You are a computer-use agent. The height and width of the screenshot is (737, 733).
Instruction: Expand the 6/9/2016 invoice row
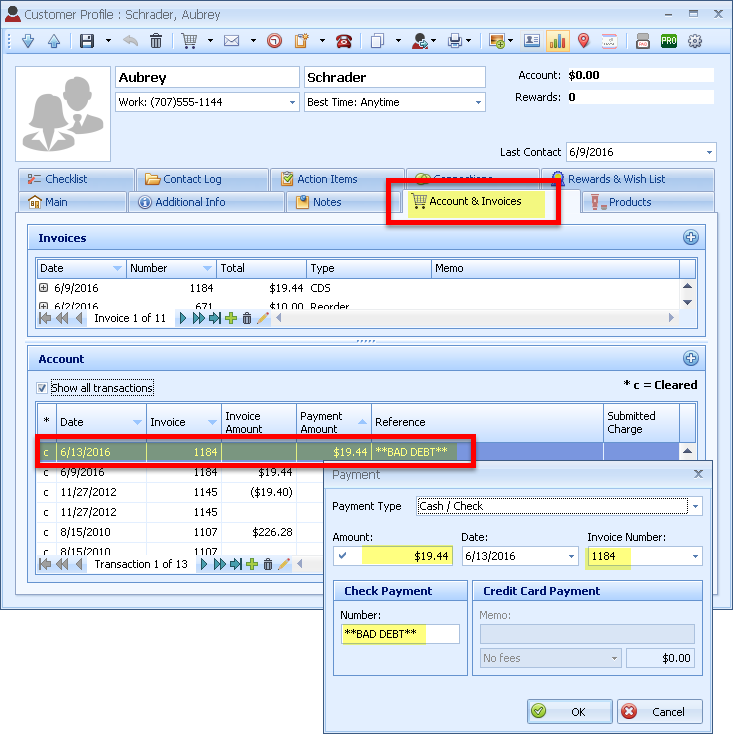[x=44, y=288]
